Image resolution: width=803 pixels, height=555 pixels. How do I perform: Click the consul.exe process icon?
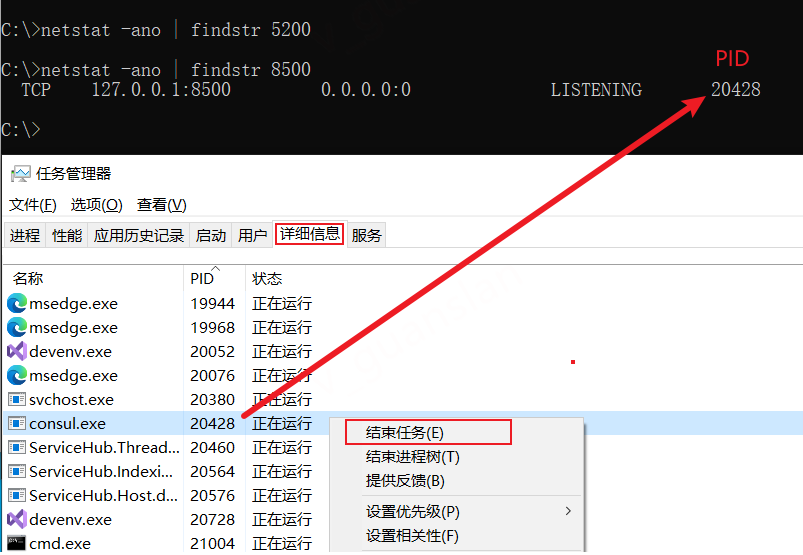pos(16,423)
